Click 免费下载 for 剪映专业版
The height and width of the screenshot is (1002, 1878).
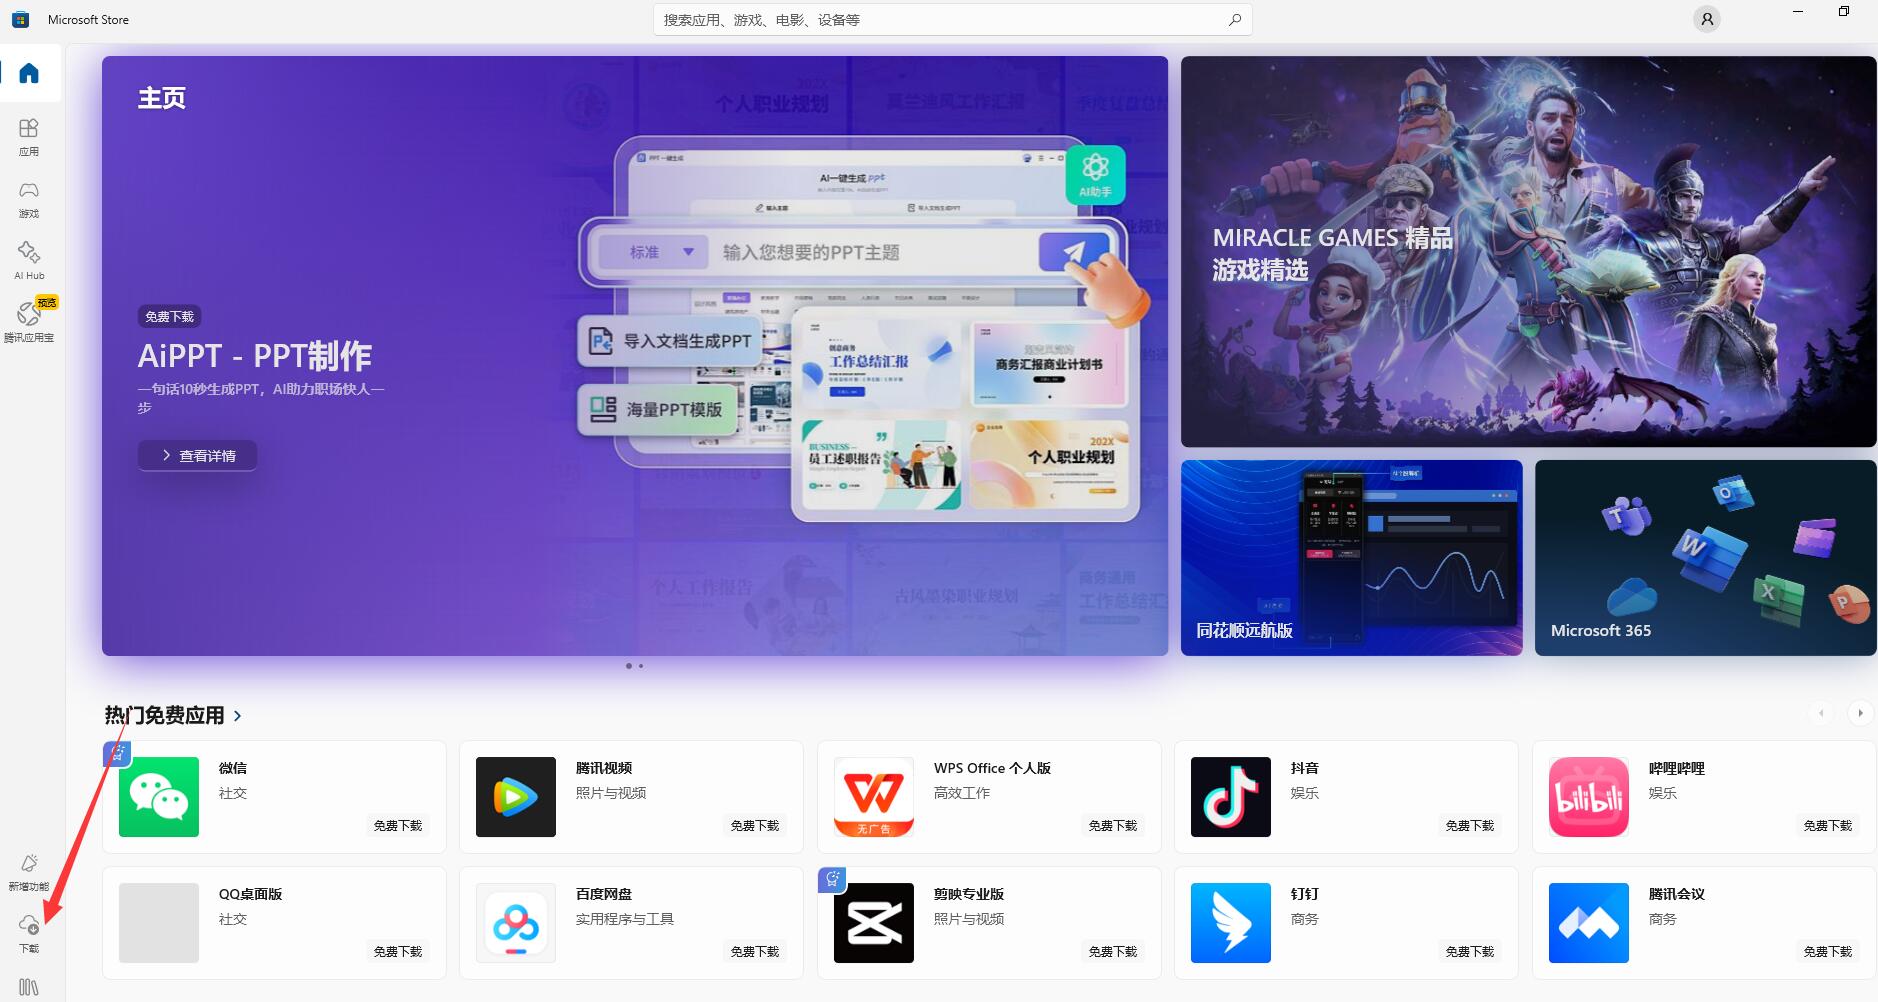point(1113,951)
